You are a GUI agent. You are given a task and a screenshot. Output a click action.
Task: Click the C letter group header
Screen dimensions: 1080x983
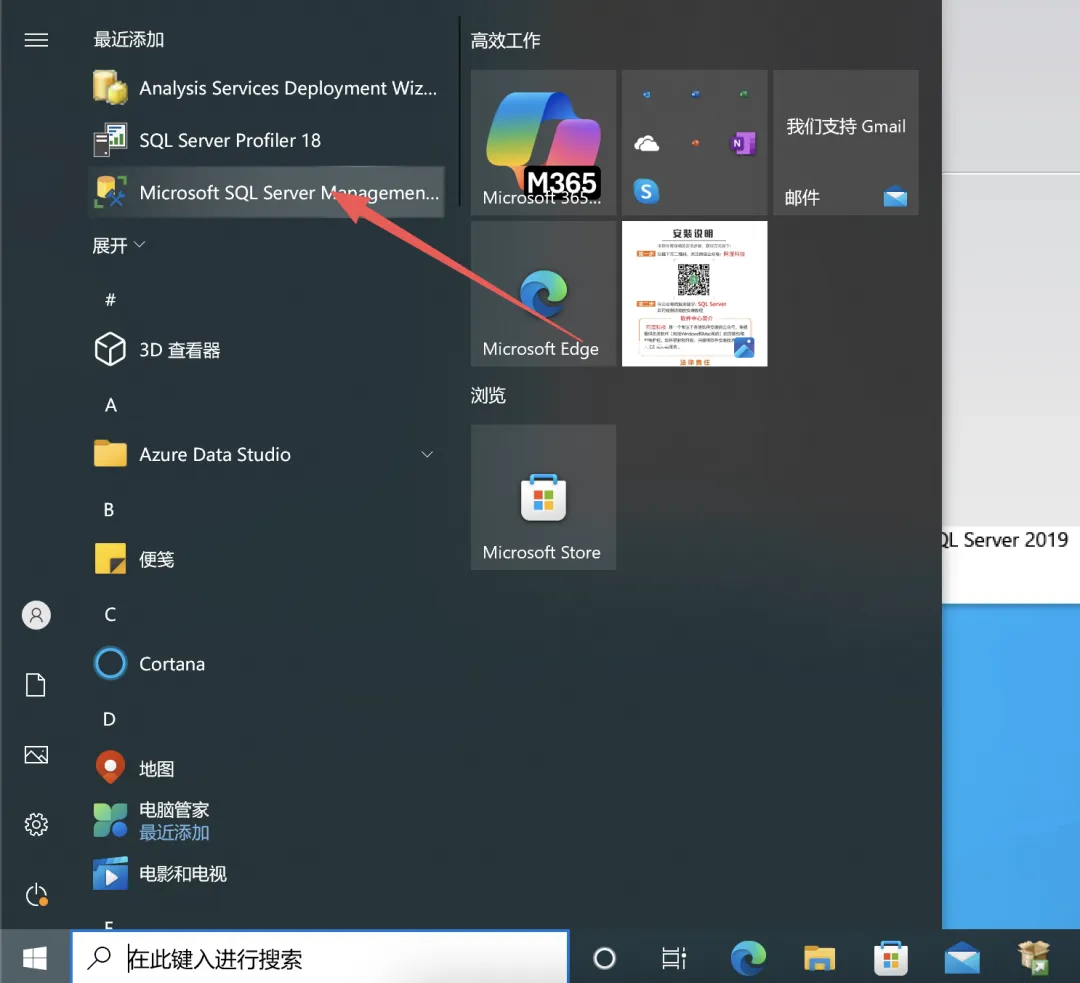pyautogui.click(x=110, y=614)
